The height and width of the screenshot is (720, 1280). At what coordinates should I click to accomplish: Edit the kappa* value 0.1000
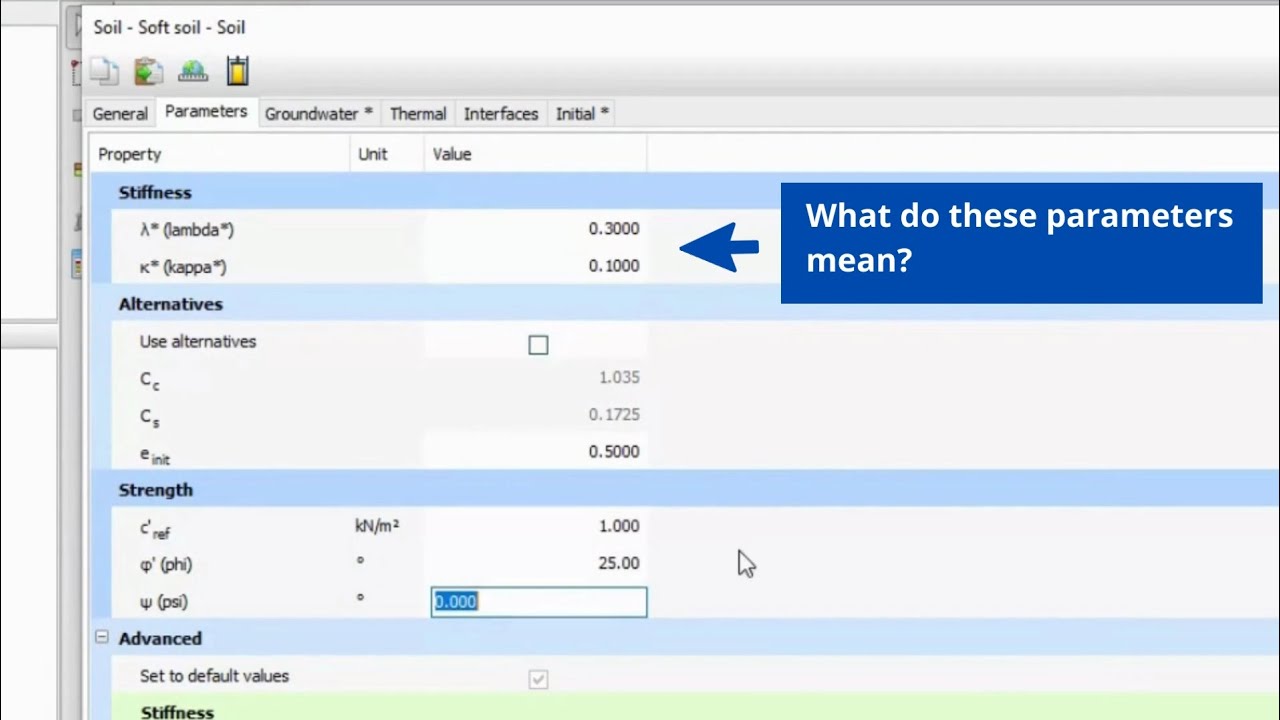(x=536, y=266)
